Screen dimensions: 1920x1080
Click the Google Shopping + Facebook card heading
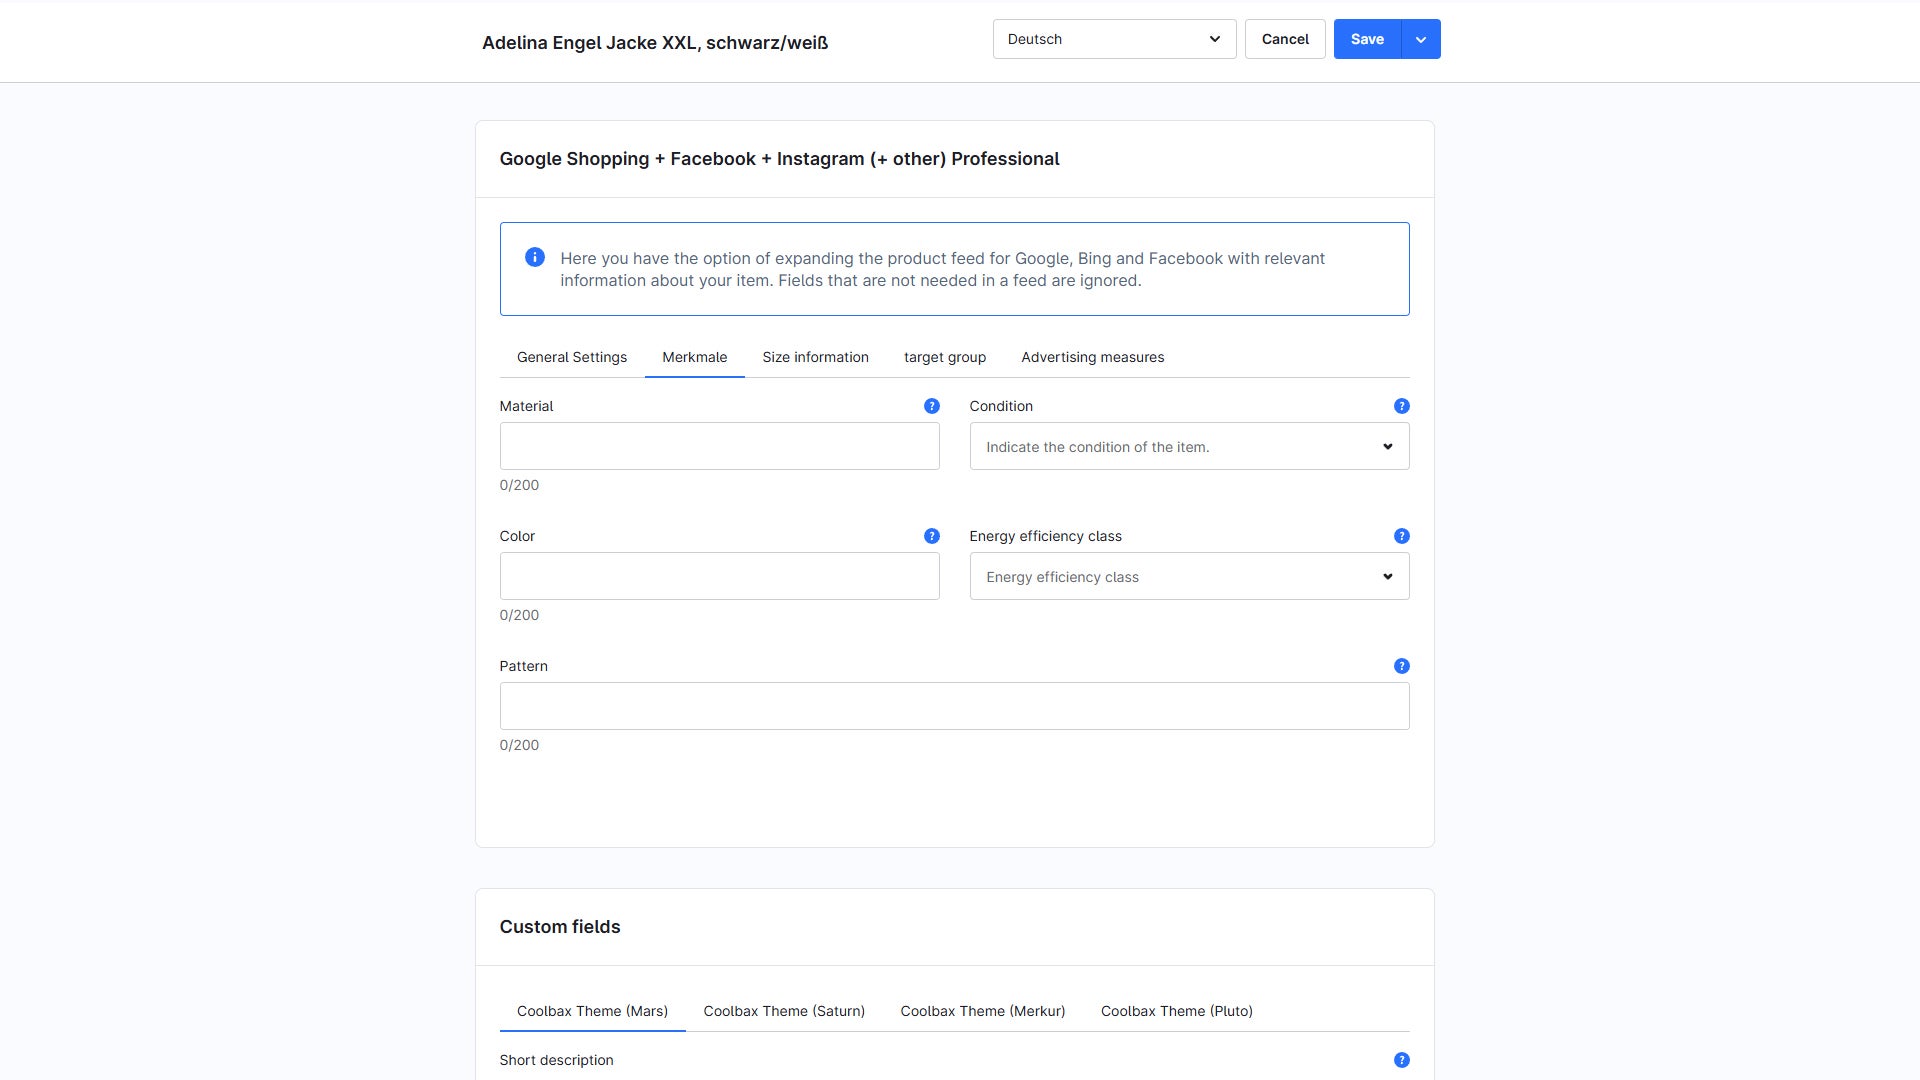tap(779, 159)
